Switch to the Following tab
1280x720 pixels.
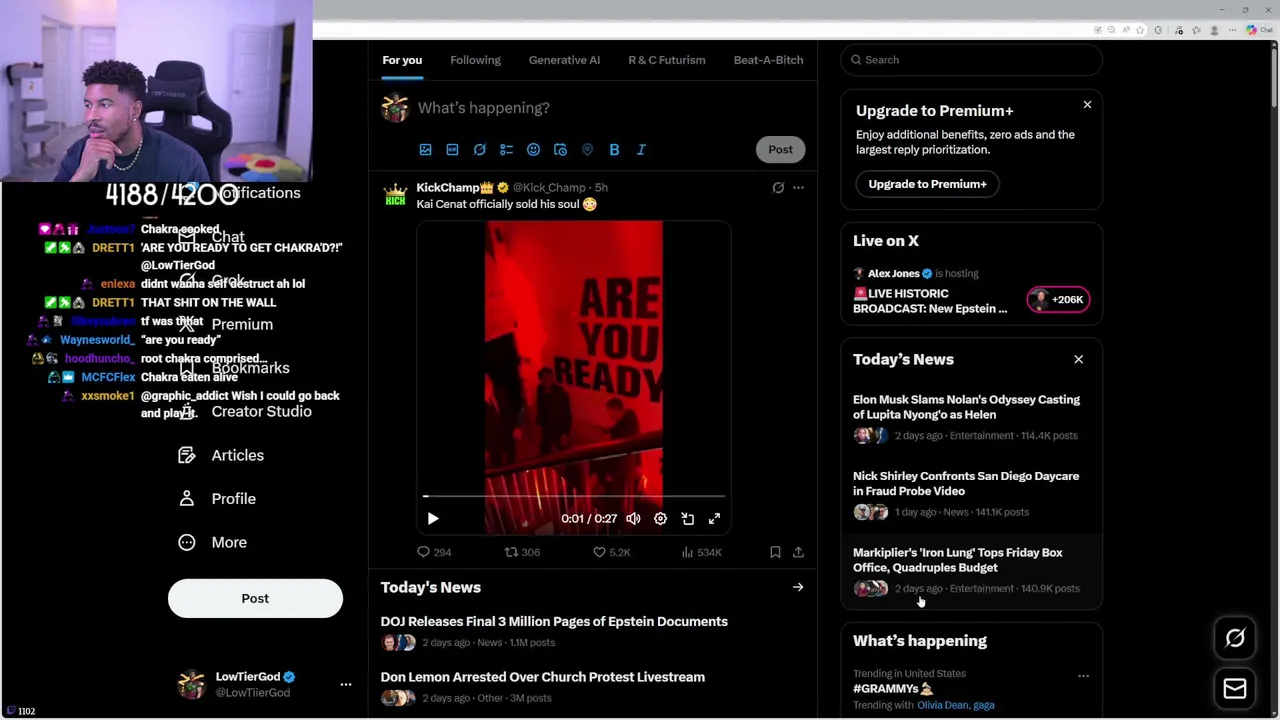475,60
